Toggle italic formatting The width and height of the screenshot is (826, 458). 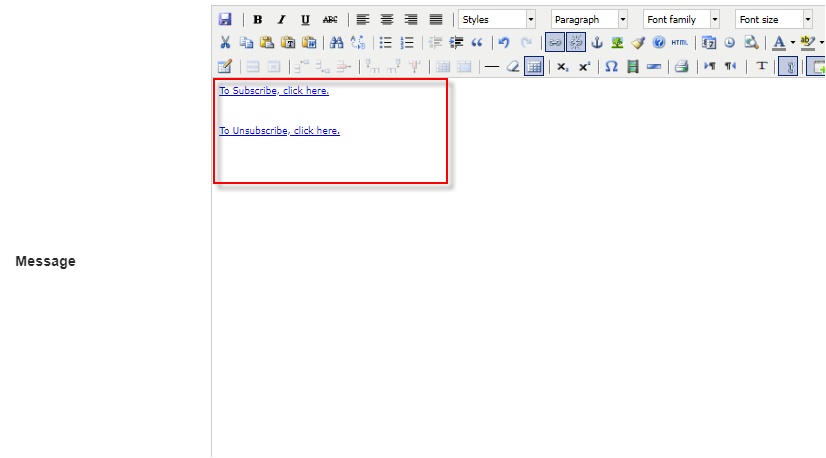pyautogui.click(x=281, y=19)
